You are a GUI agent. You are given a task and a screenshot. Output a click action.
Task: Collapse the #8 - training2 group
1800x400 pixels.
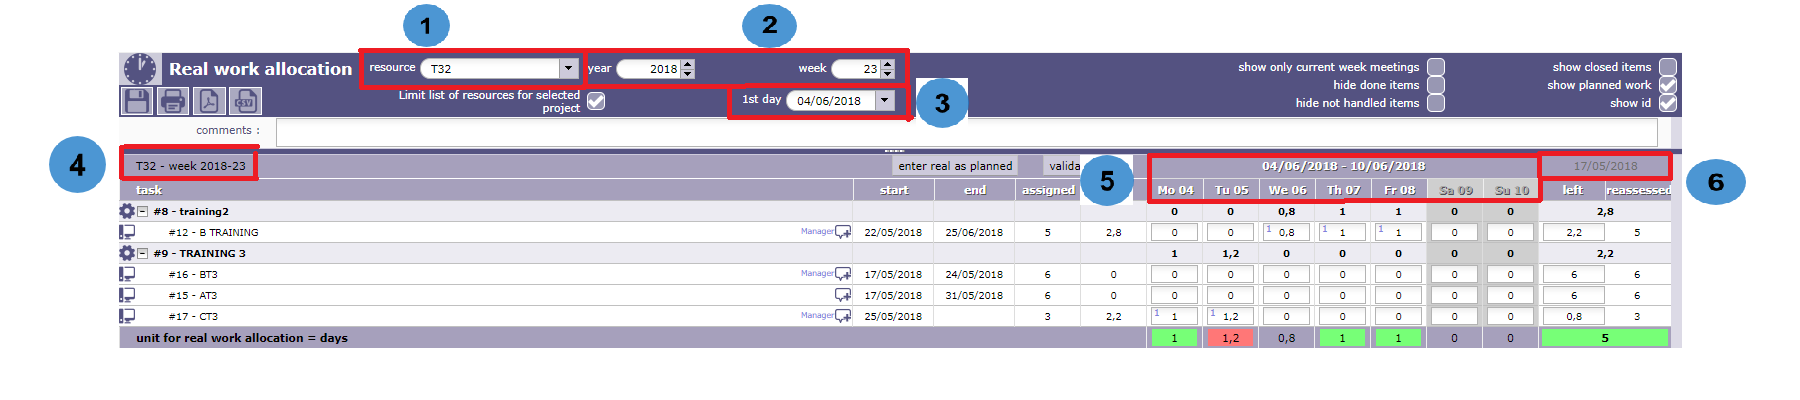(143, 211)
